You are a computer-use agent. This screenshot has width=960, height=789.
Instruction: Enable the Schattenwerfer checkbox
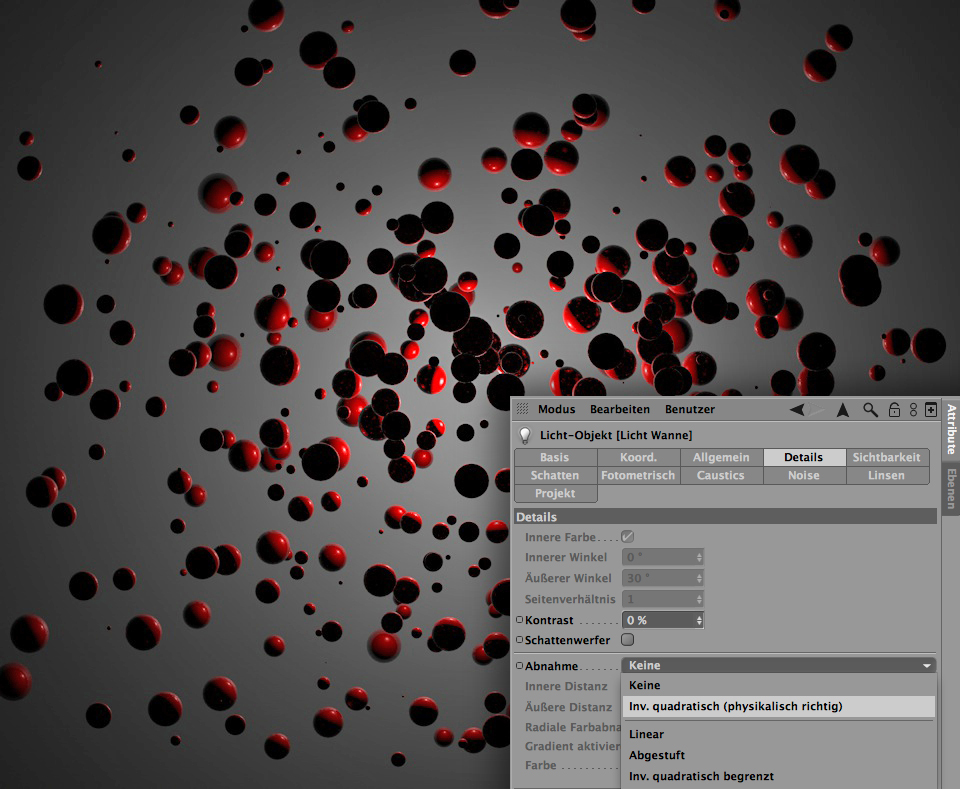[628, 639]
